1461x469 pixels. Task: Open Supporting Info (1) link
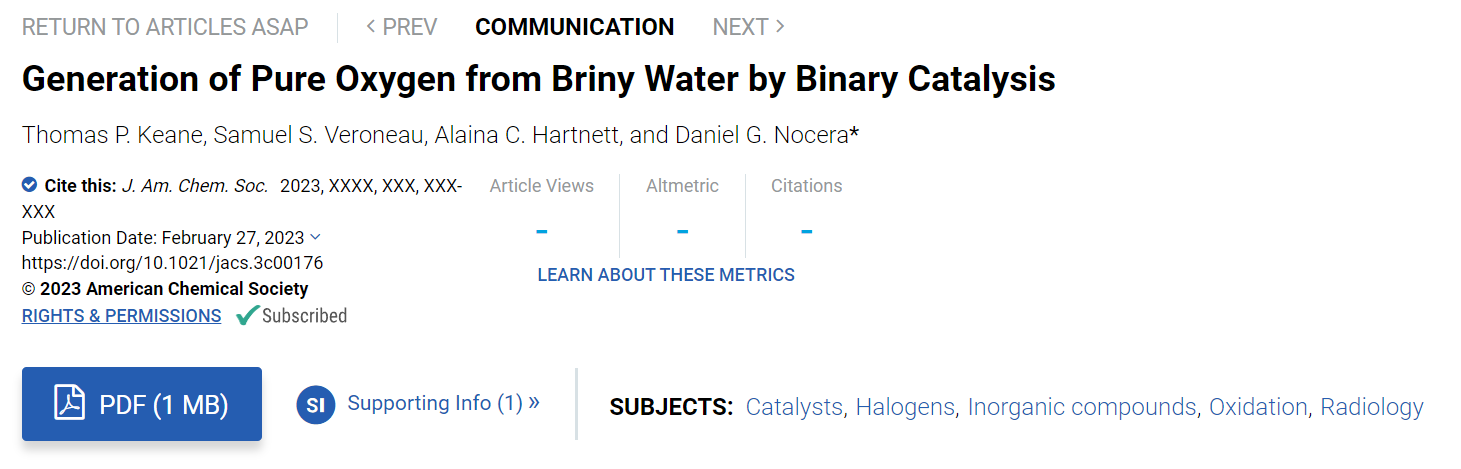(x=443, y=403)
